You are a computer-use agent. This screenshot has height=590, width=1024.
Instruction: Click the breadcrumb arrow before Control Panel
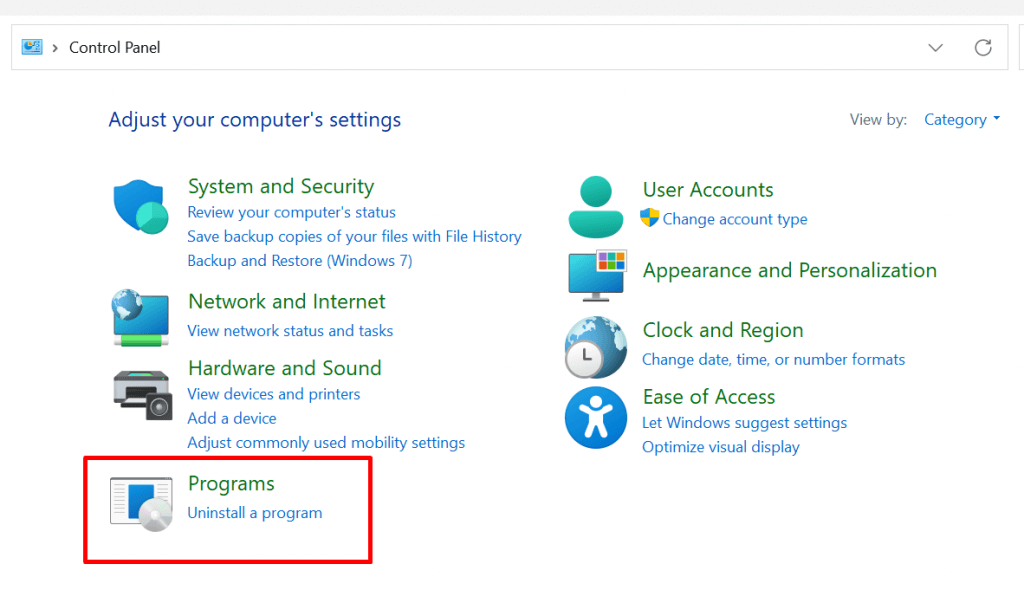click(x=55, y=47)
